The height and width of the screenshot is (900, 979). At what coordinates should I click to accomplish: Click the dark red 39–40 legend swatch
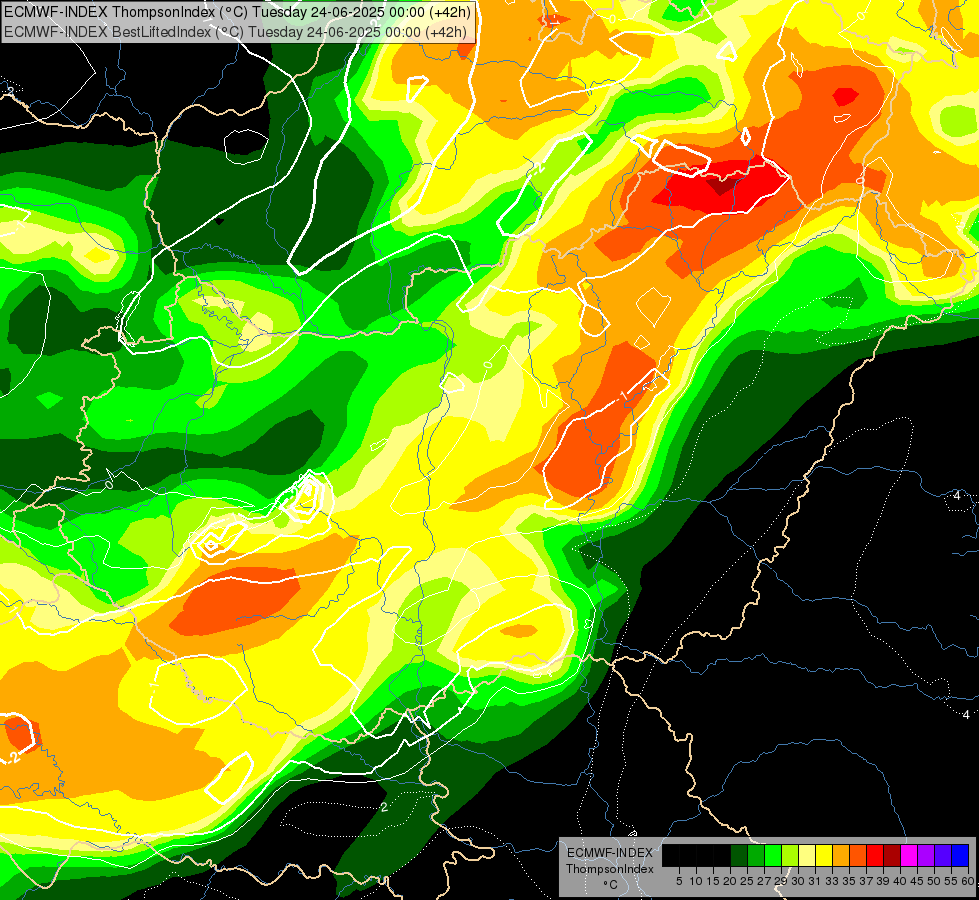coord(892,855)
